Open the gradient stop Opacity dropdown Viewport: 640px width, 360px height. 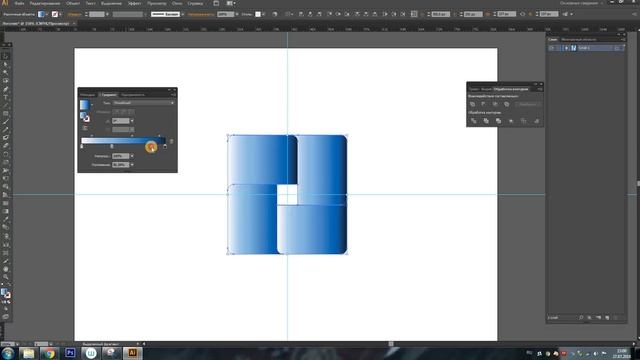pyautogui.click(x=132, y=156)
